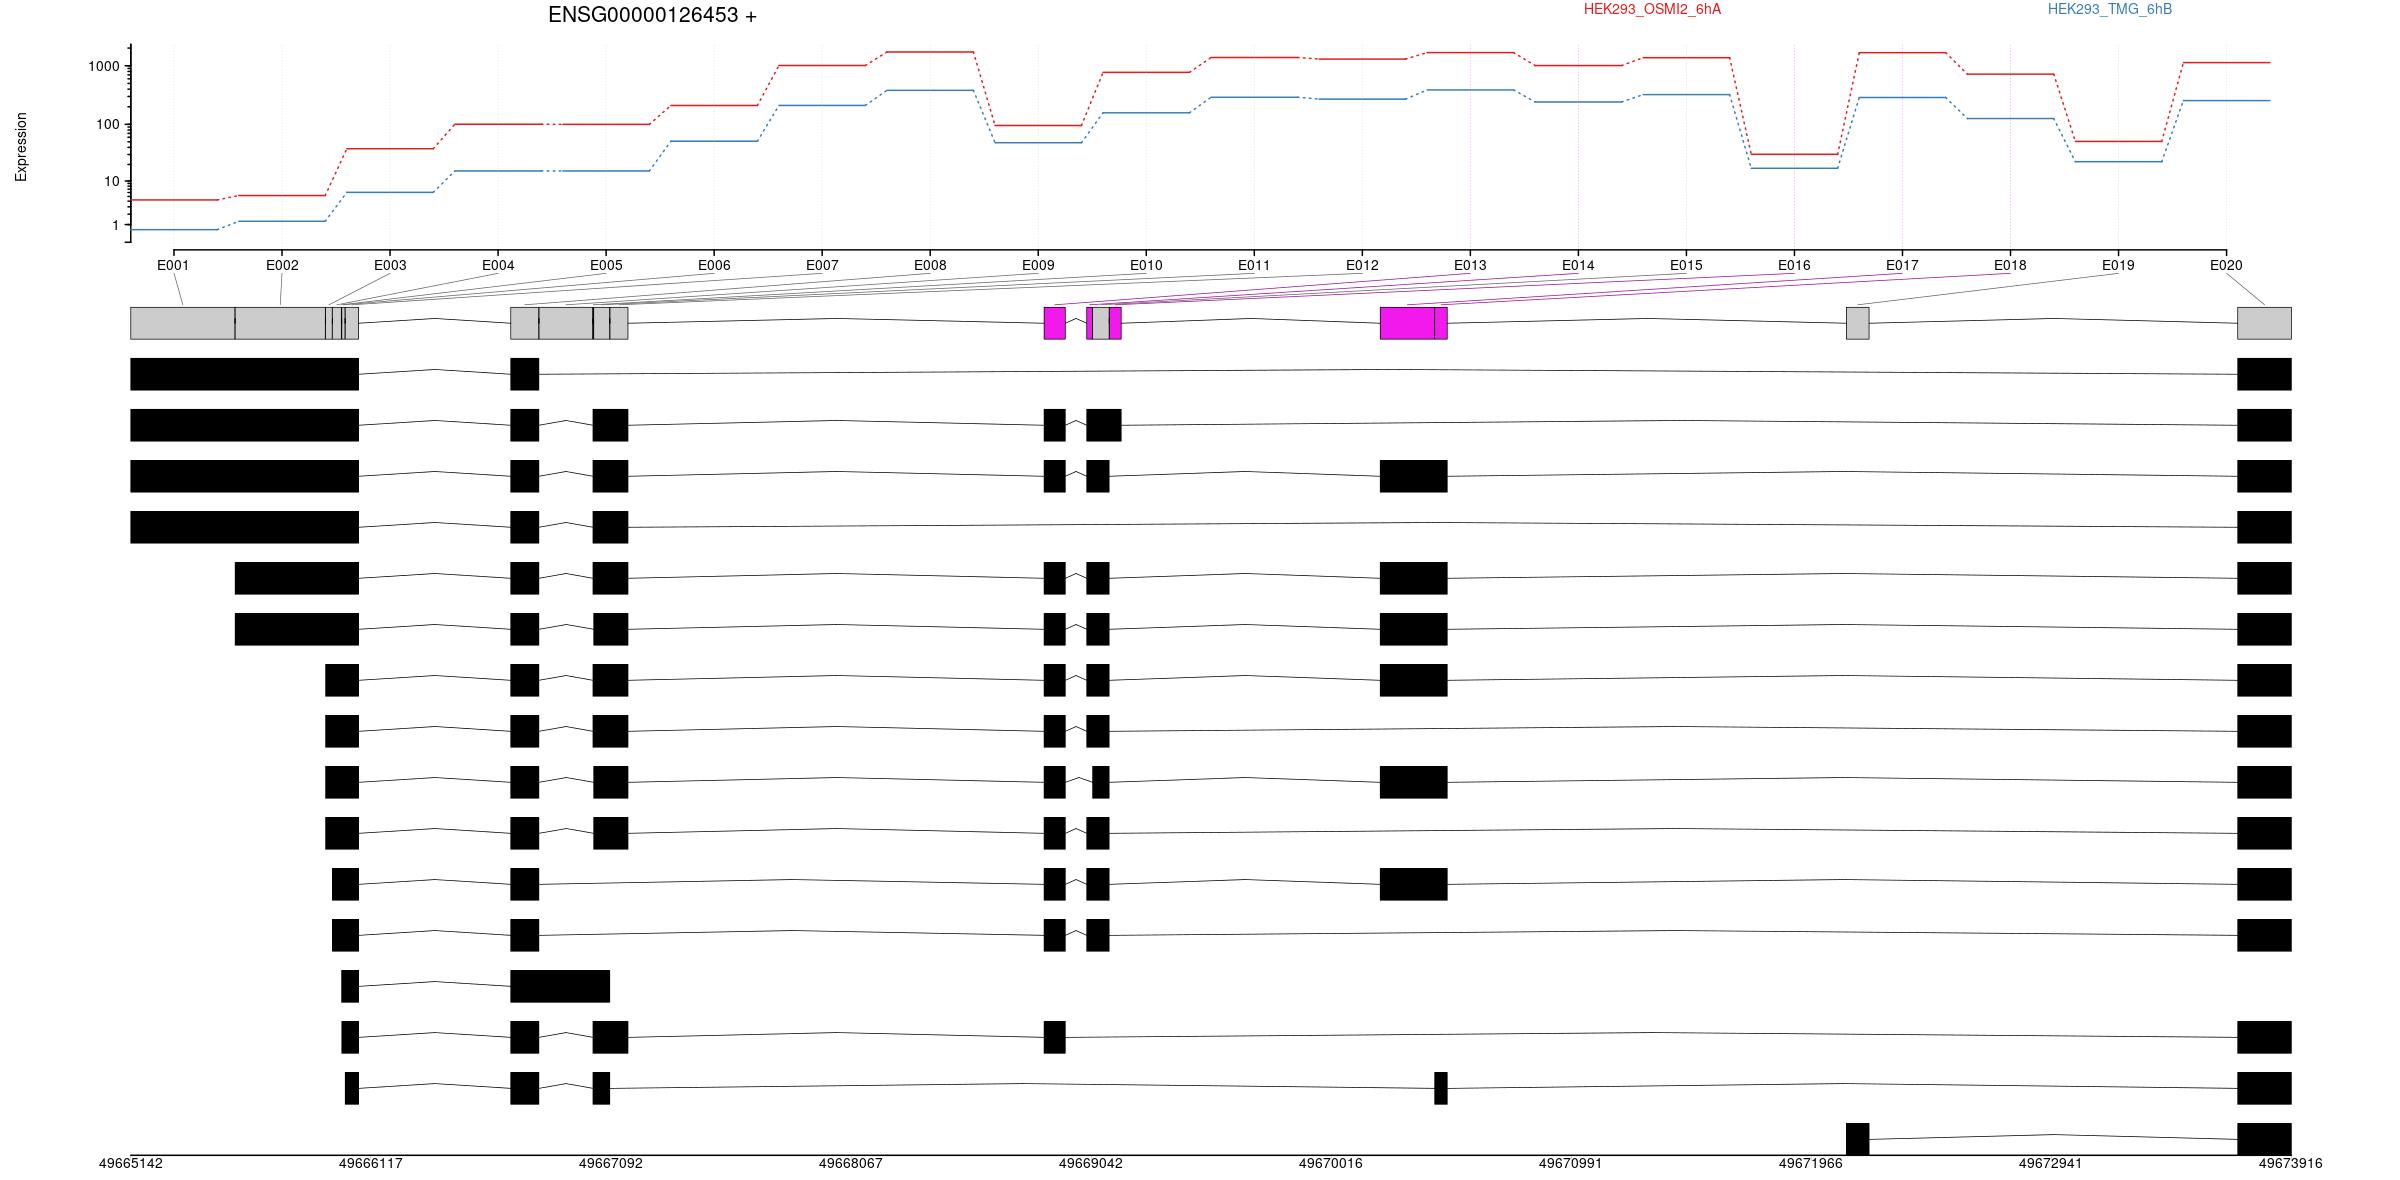This screenshot has width=2400, height=1180.
Task: Click genomic coordinate 49671966
Action: 1811,1163
